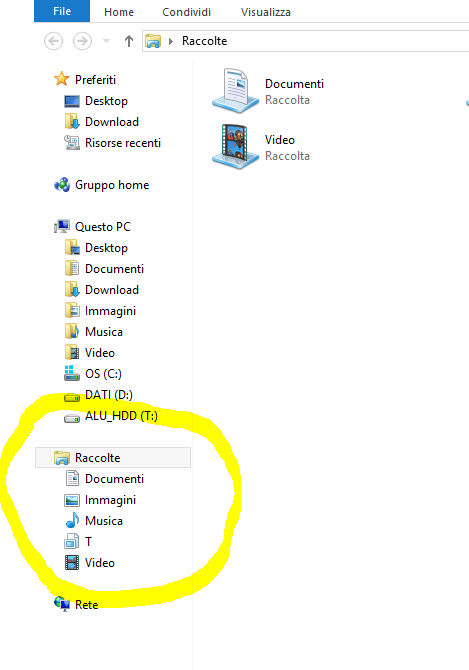The height and width of the screenshot is (670, 469).
Task: Click the Rete network icon
Action: pos(62,604)
